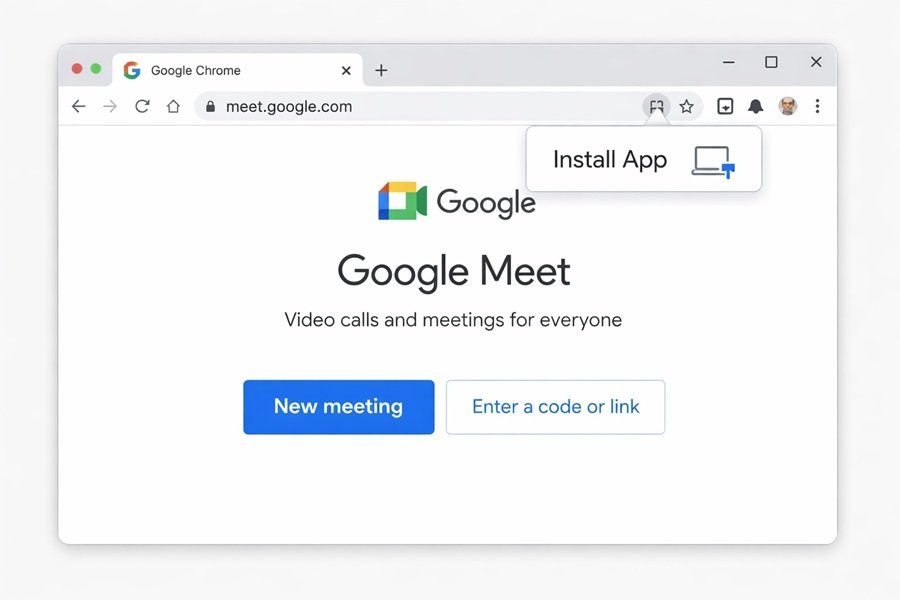Click the forward navigation arrow
900x600 pixels.
tap(110, 106)
